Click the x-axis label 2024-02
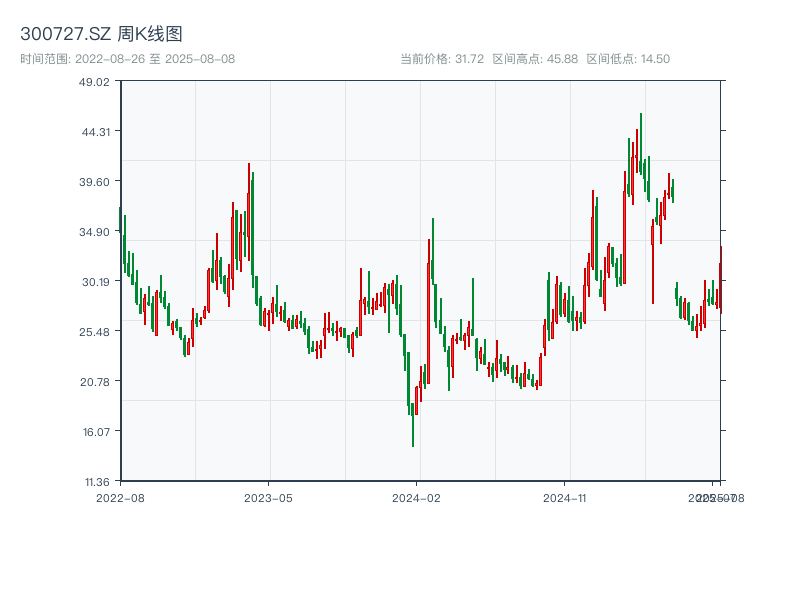Image resolution: width=800 pixels, height=600 pixels. click(x=416, y=498)
